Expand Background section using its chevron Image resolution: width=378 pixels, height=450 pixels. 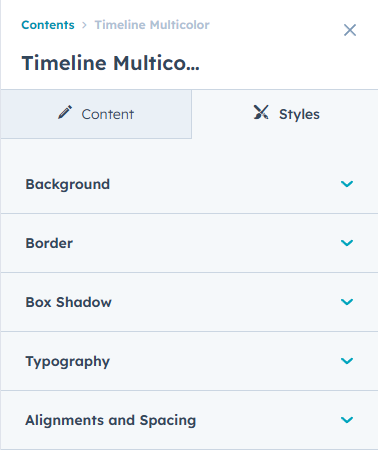click(347, 184)
